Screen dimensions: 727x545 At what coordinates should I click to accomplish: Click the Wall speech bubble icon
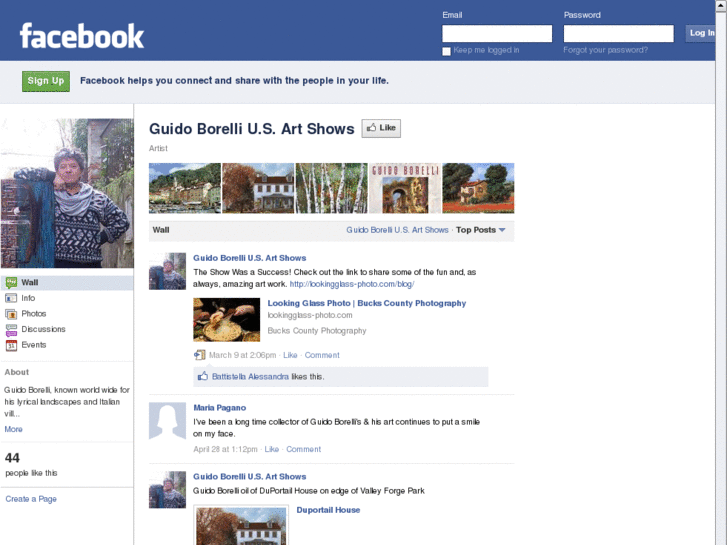11,282
